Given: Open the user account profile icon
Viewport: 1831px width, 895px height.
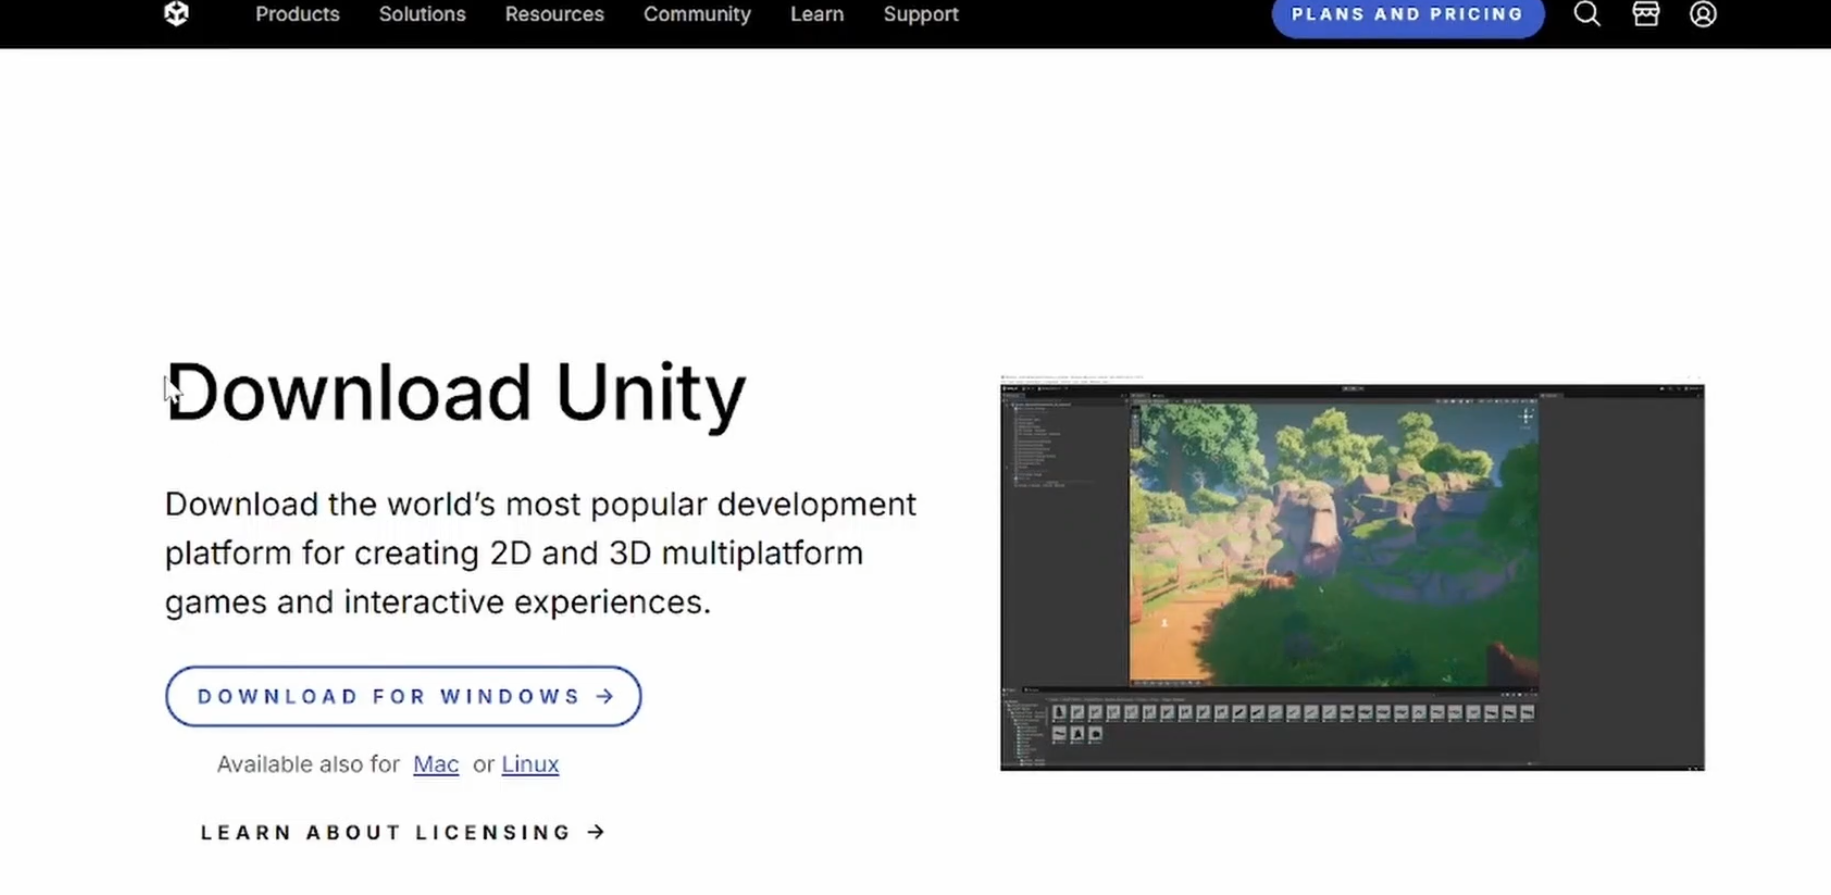Looking at the screenshot, I should (1703, 14).
